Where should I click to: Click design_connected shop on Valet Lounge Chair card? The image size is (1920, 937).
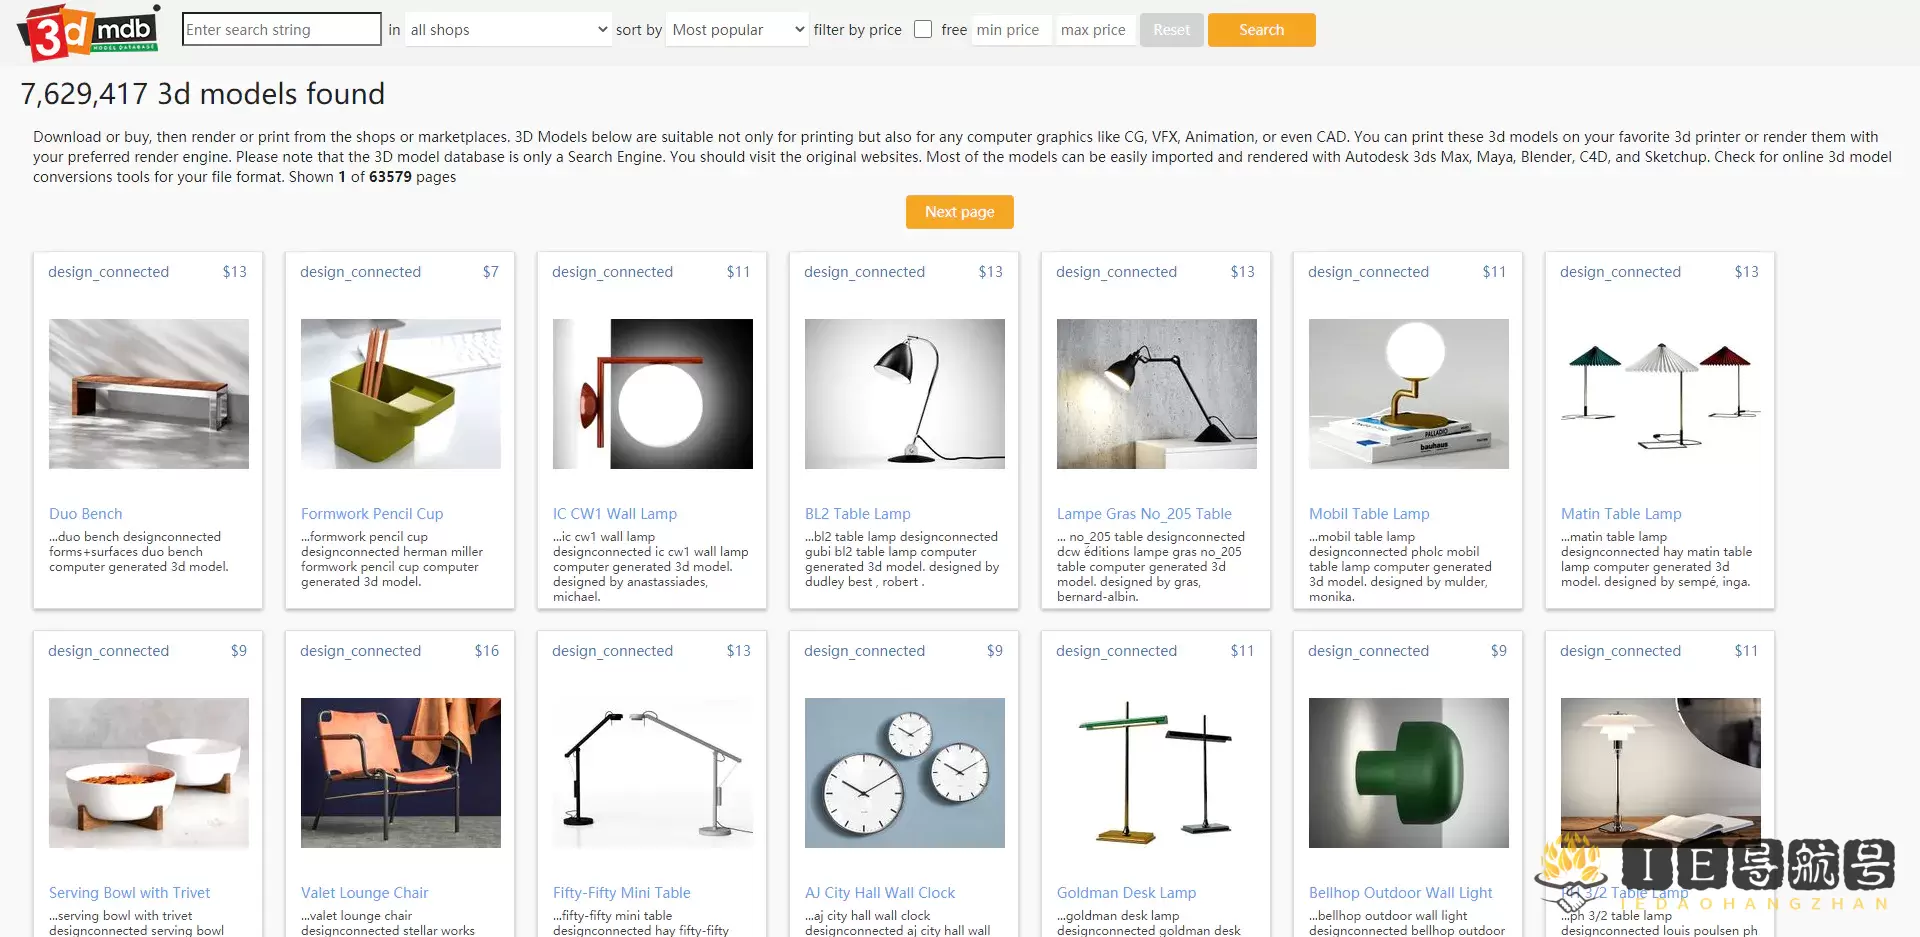pos(361,651)
